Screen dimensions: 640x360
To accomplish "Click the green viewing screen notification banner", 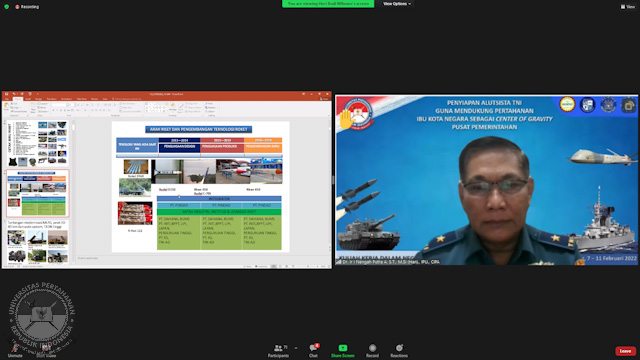I will click(328, 4).
